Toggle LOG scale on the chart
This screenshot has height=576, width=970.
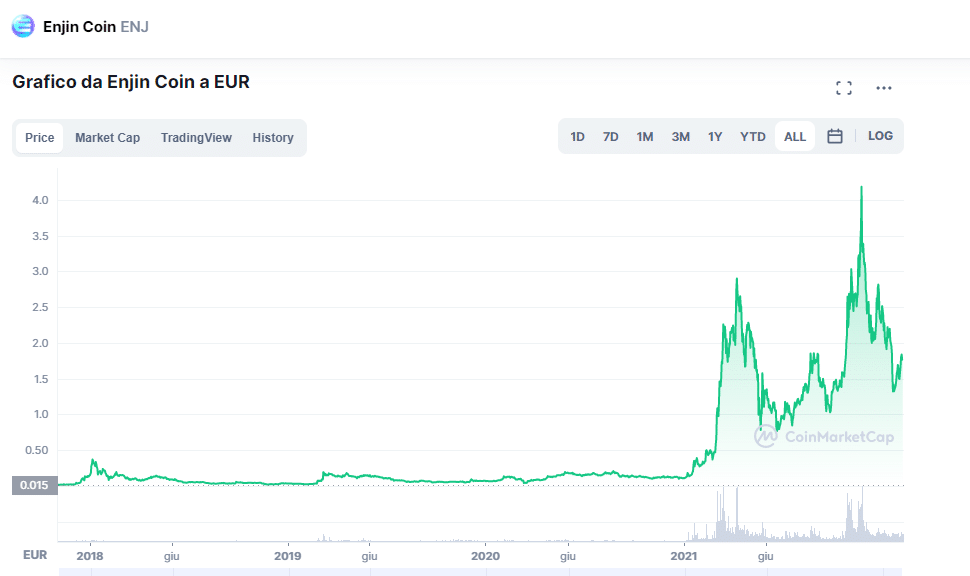coord(880,136)
